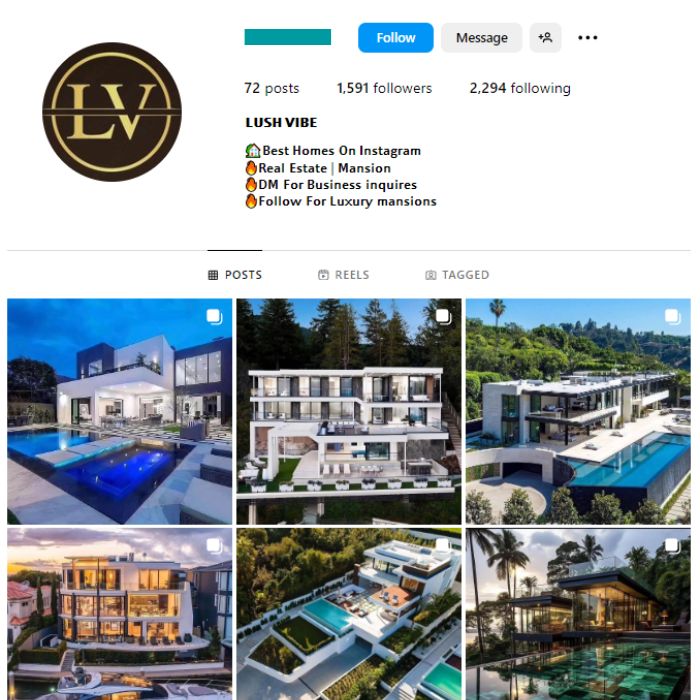Image resolution: width=700 pixels, height=700 pixels.
Task: Click the Message button
Action: 481,38
